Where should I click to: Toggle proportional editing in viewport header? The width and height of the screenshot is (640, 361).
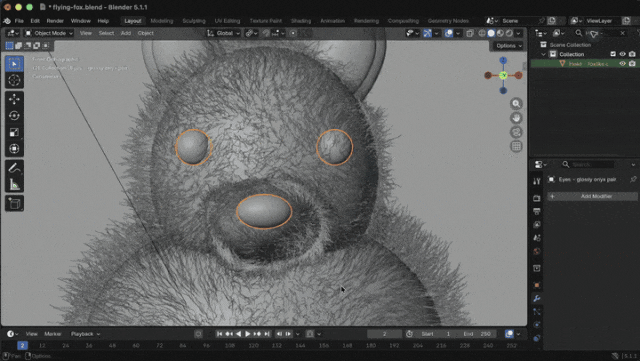(293, 33)
